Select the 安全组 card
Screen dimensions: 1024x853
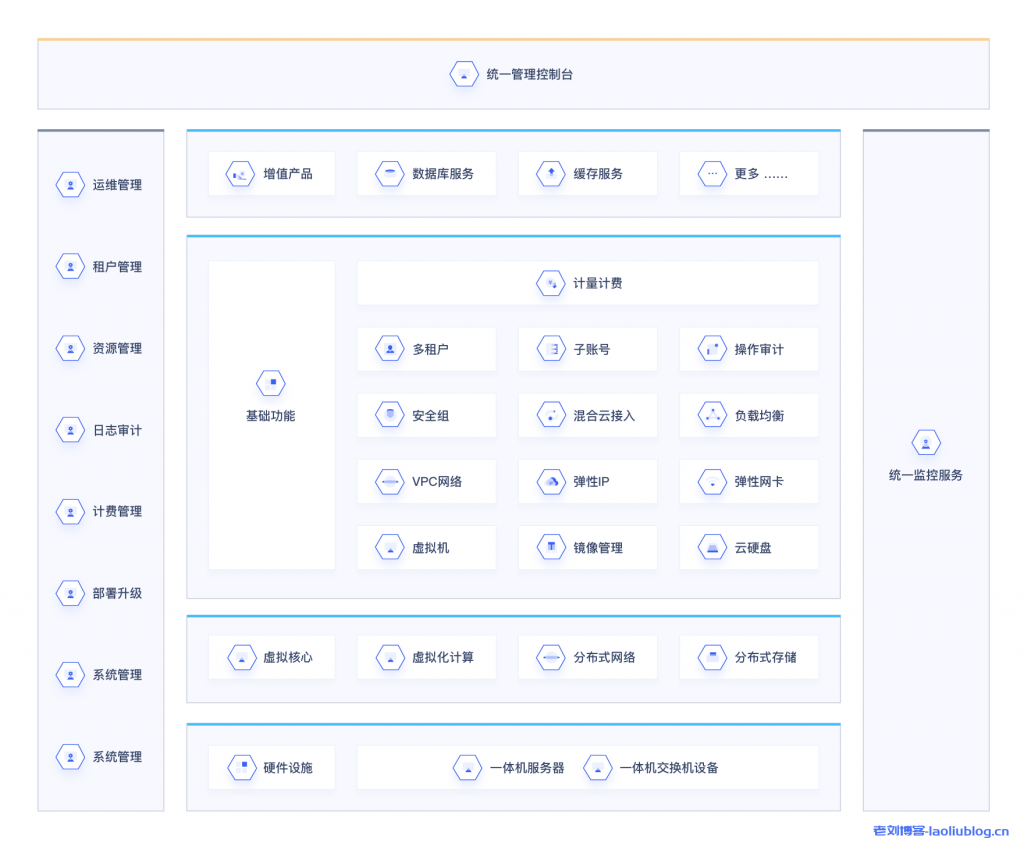coord(426,415)
